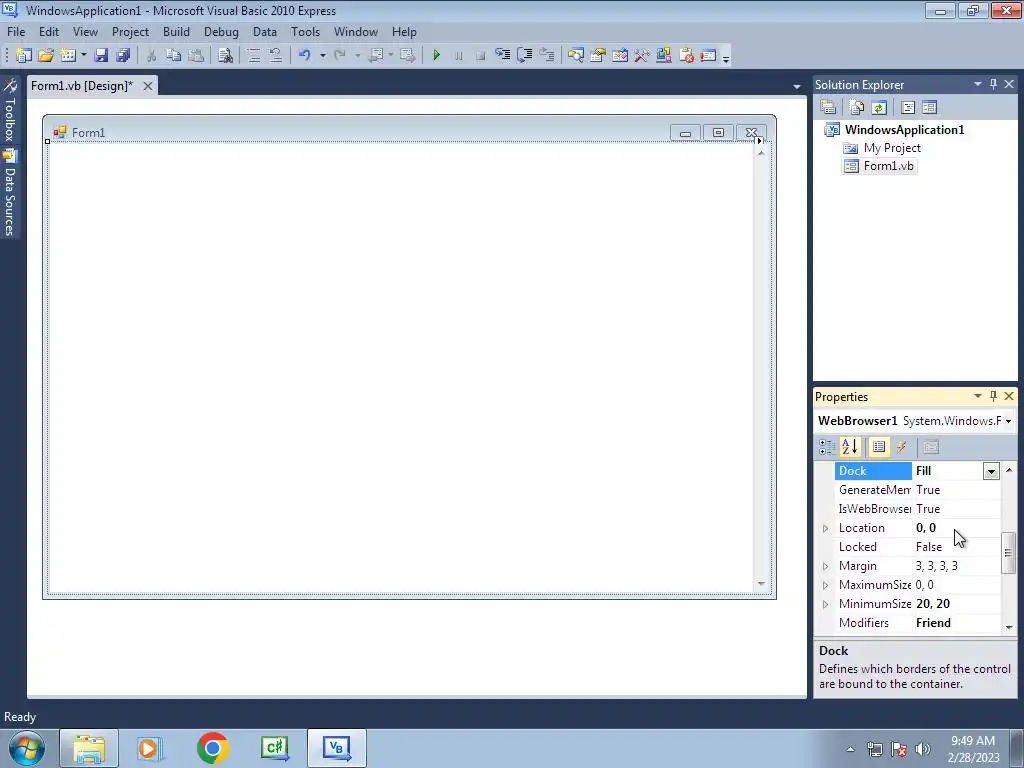
Task: Open the Edit menu
Action: 49,32
